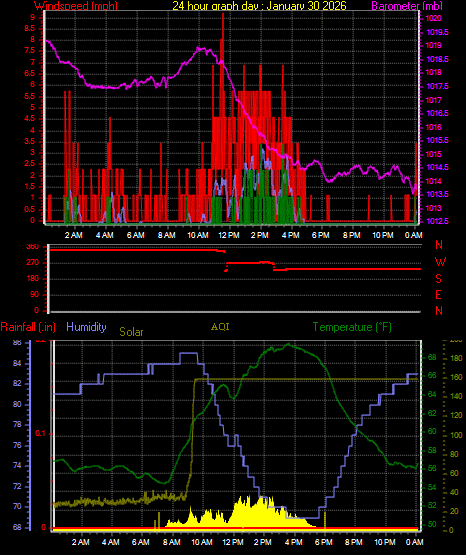Click the 1016 barometer axis value

(x=433, y=127)
